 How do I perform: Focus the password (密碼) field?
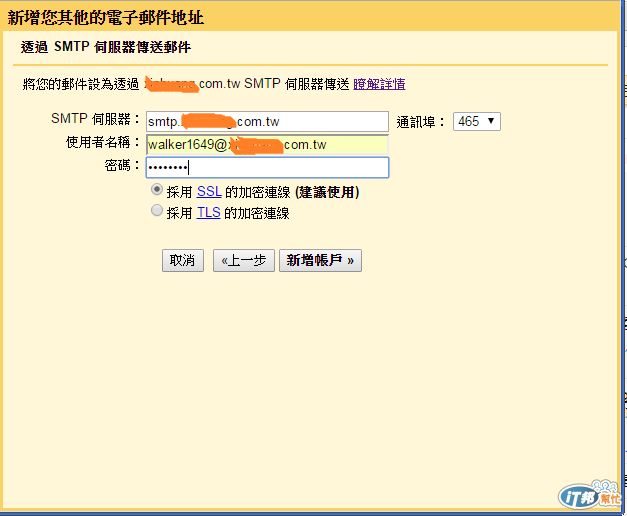tap(267, 168)
